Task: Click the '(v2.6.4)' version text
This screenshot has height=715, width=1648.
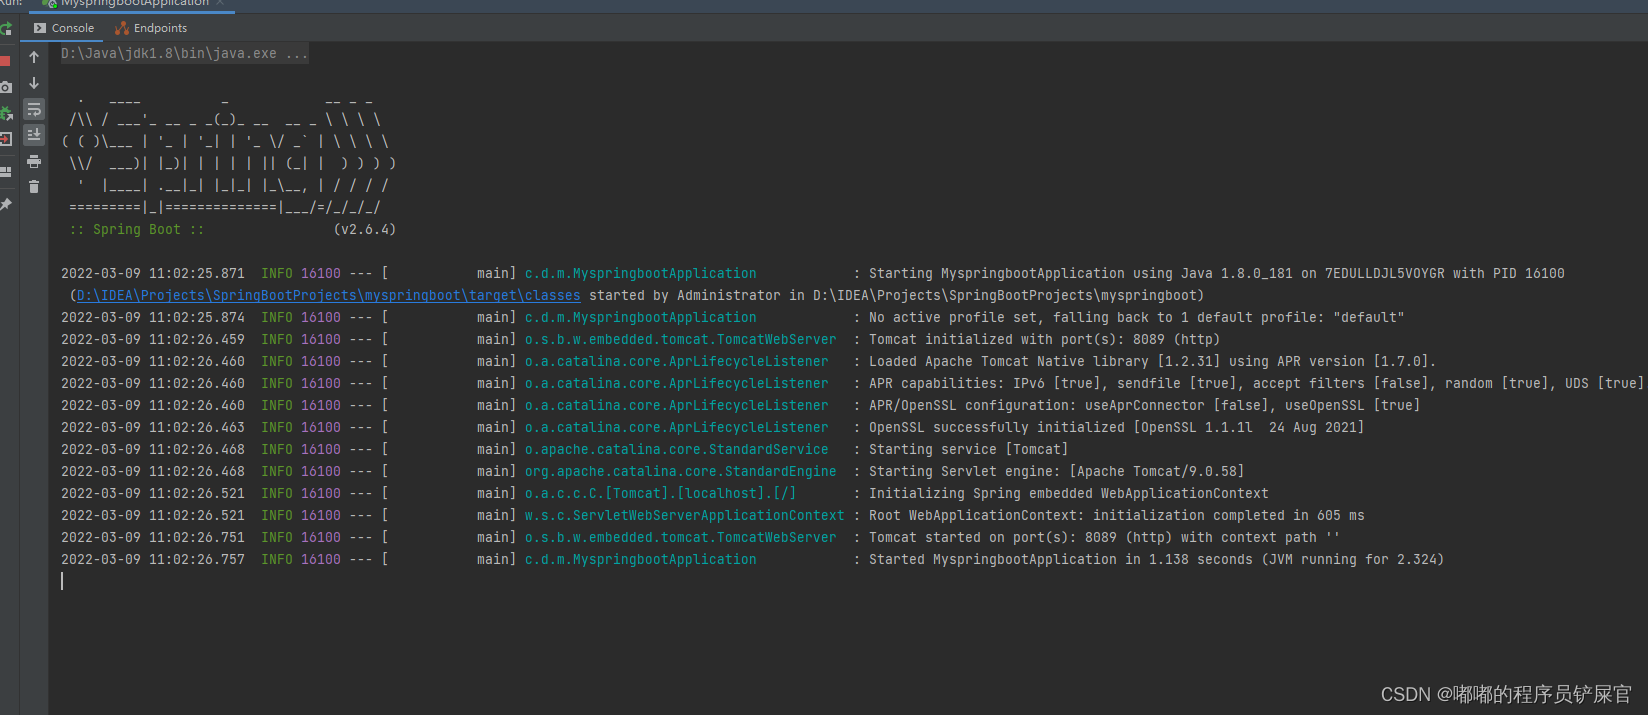Action: (x=364, y=230)
